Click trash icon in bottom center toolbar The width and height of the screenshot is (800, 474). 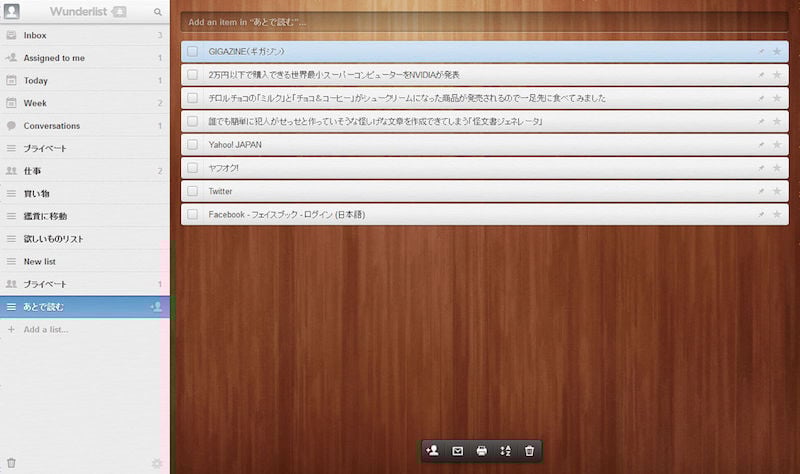click(529, 451)
